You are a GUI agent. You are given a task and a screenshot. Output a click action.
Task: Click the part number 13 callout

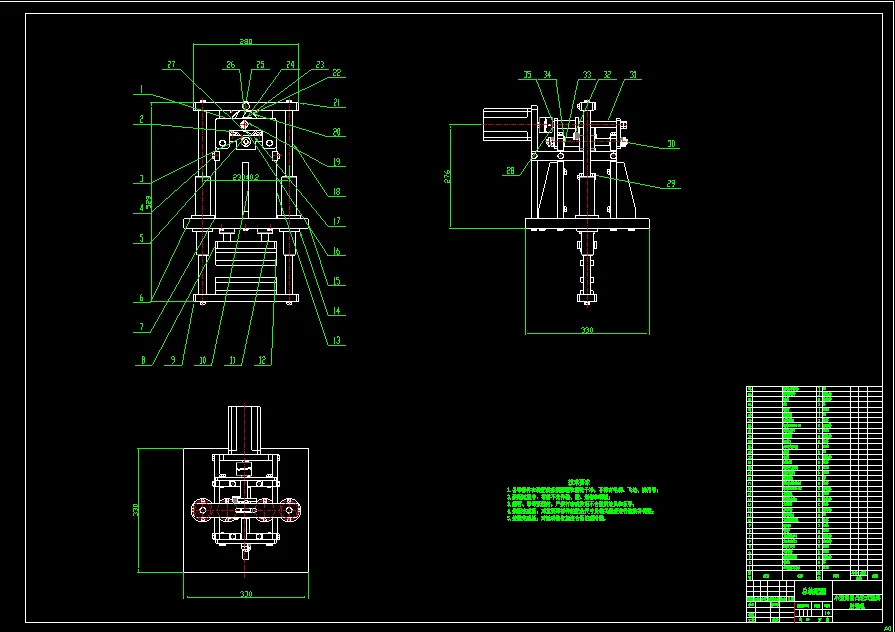tap(337, 340)
